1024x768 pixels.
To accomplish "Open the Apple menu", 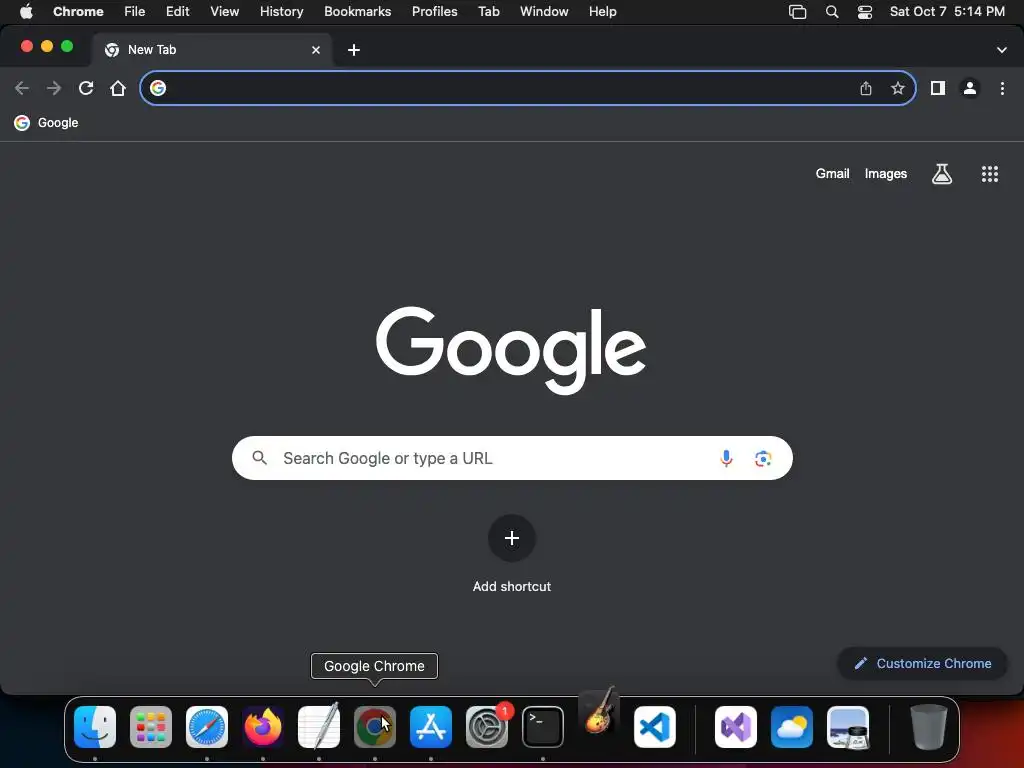I will (x=26, y=12).
